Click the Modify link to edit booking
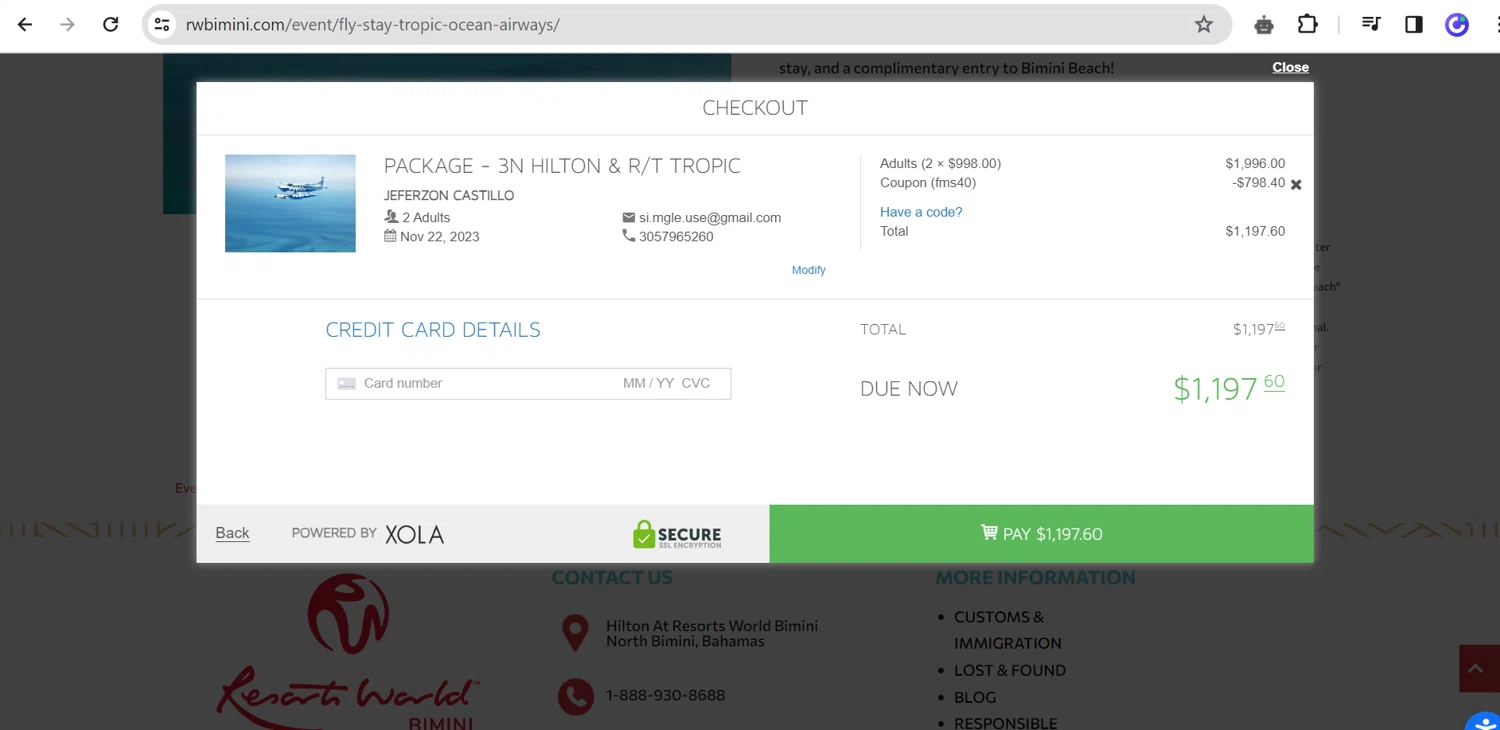The height and width of the screenshot is (730, 1500). point(808,270)
